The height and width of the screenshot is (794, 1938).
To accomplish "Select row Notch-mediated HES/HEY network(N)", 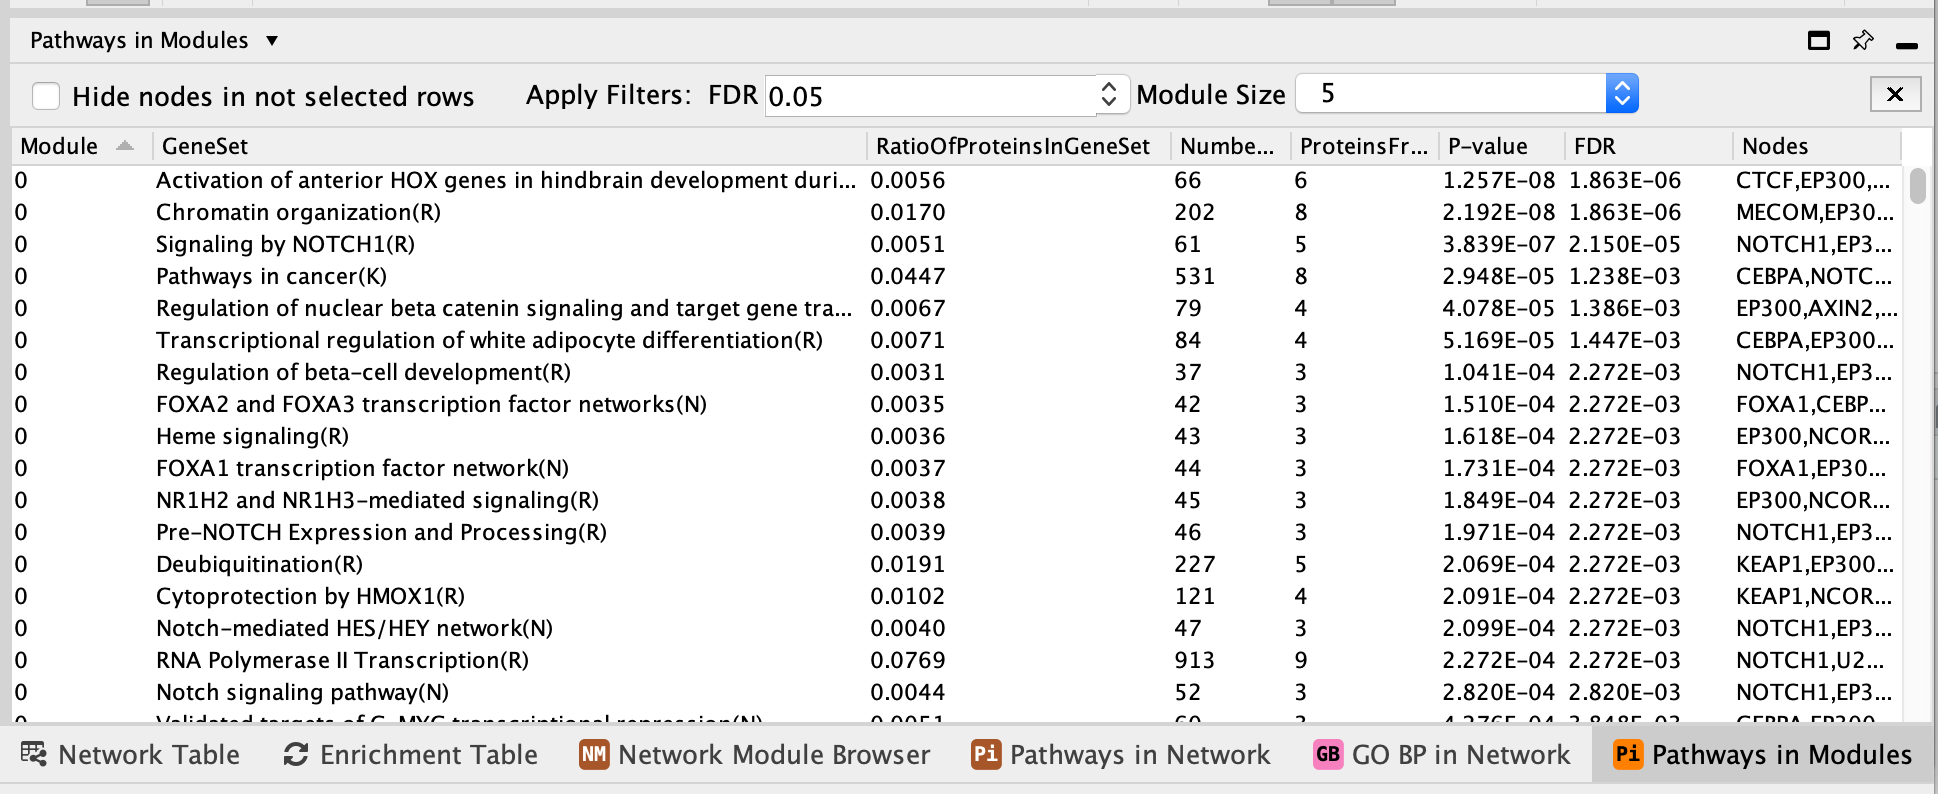I will point(956,628).
